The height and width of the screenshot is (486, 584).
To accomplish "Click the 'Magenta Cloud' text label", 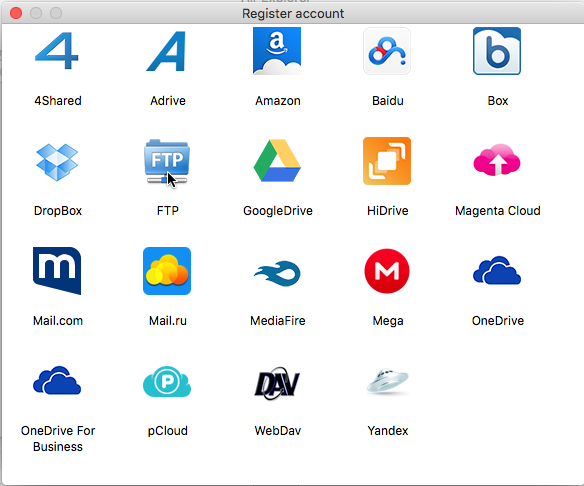I will (498, 211).
